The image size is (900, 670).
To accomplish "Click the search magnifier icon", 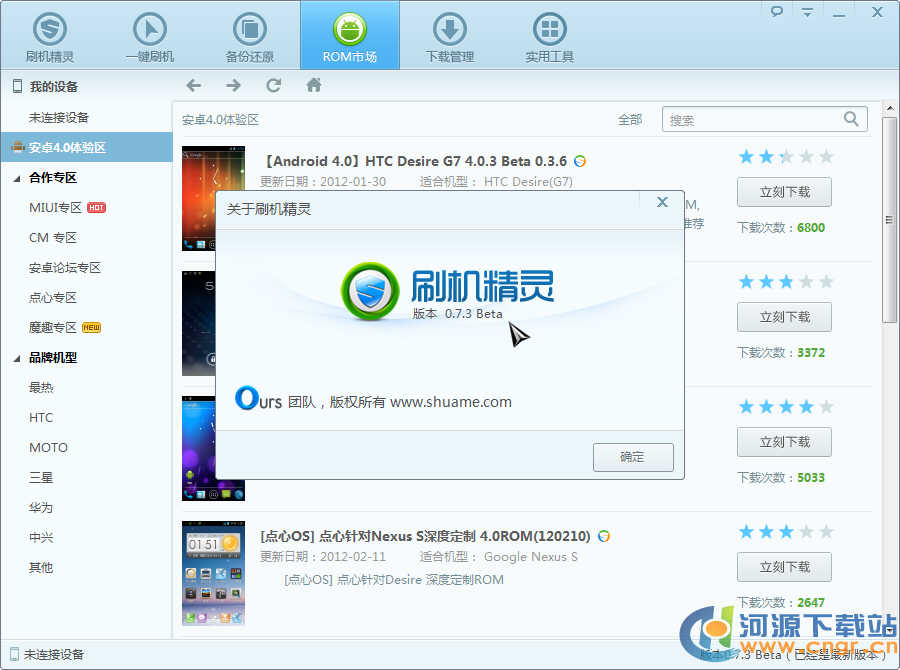I will (851, 119).
